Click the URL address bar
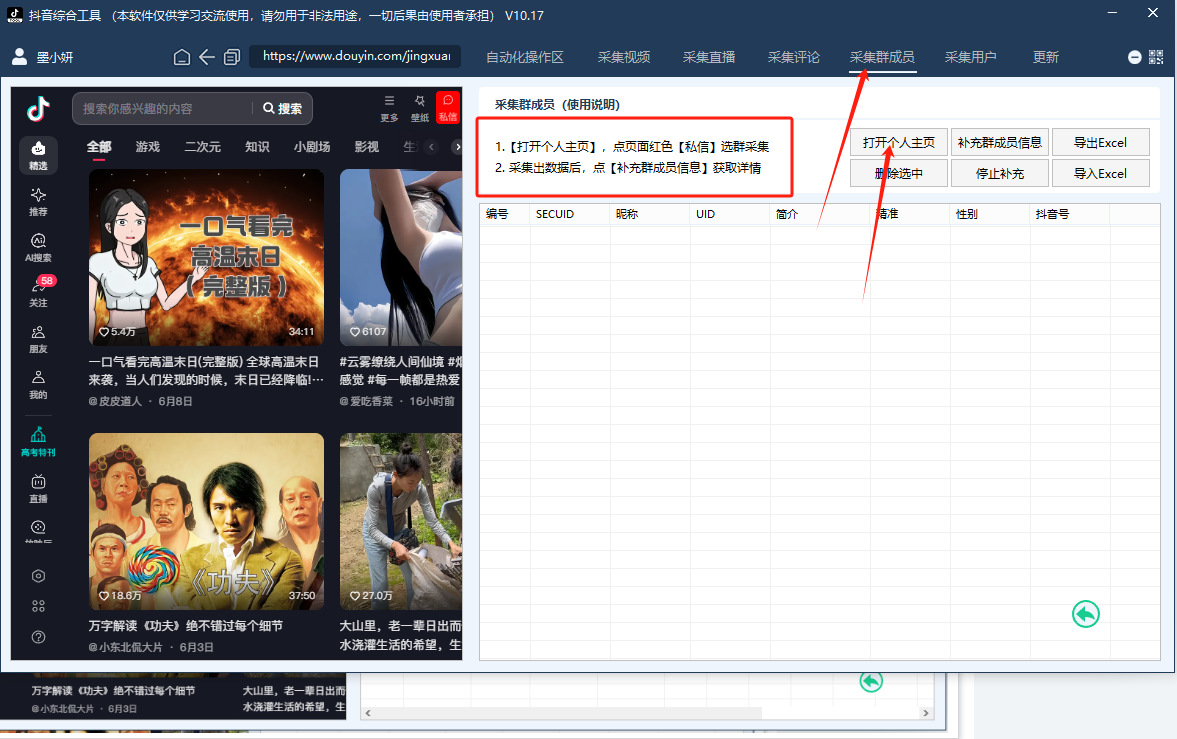 click(356, 56)
